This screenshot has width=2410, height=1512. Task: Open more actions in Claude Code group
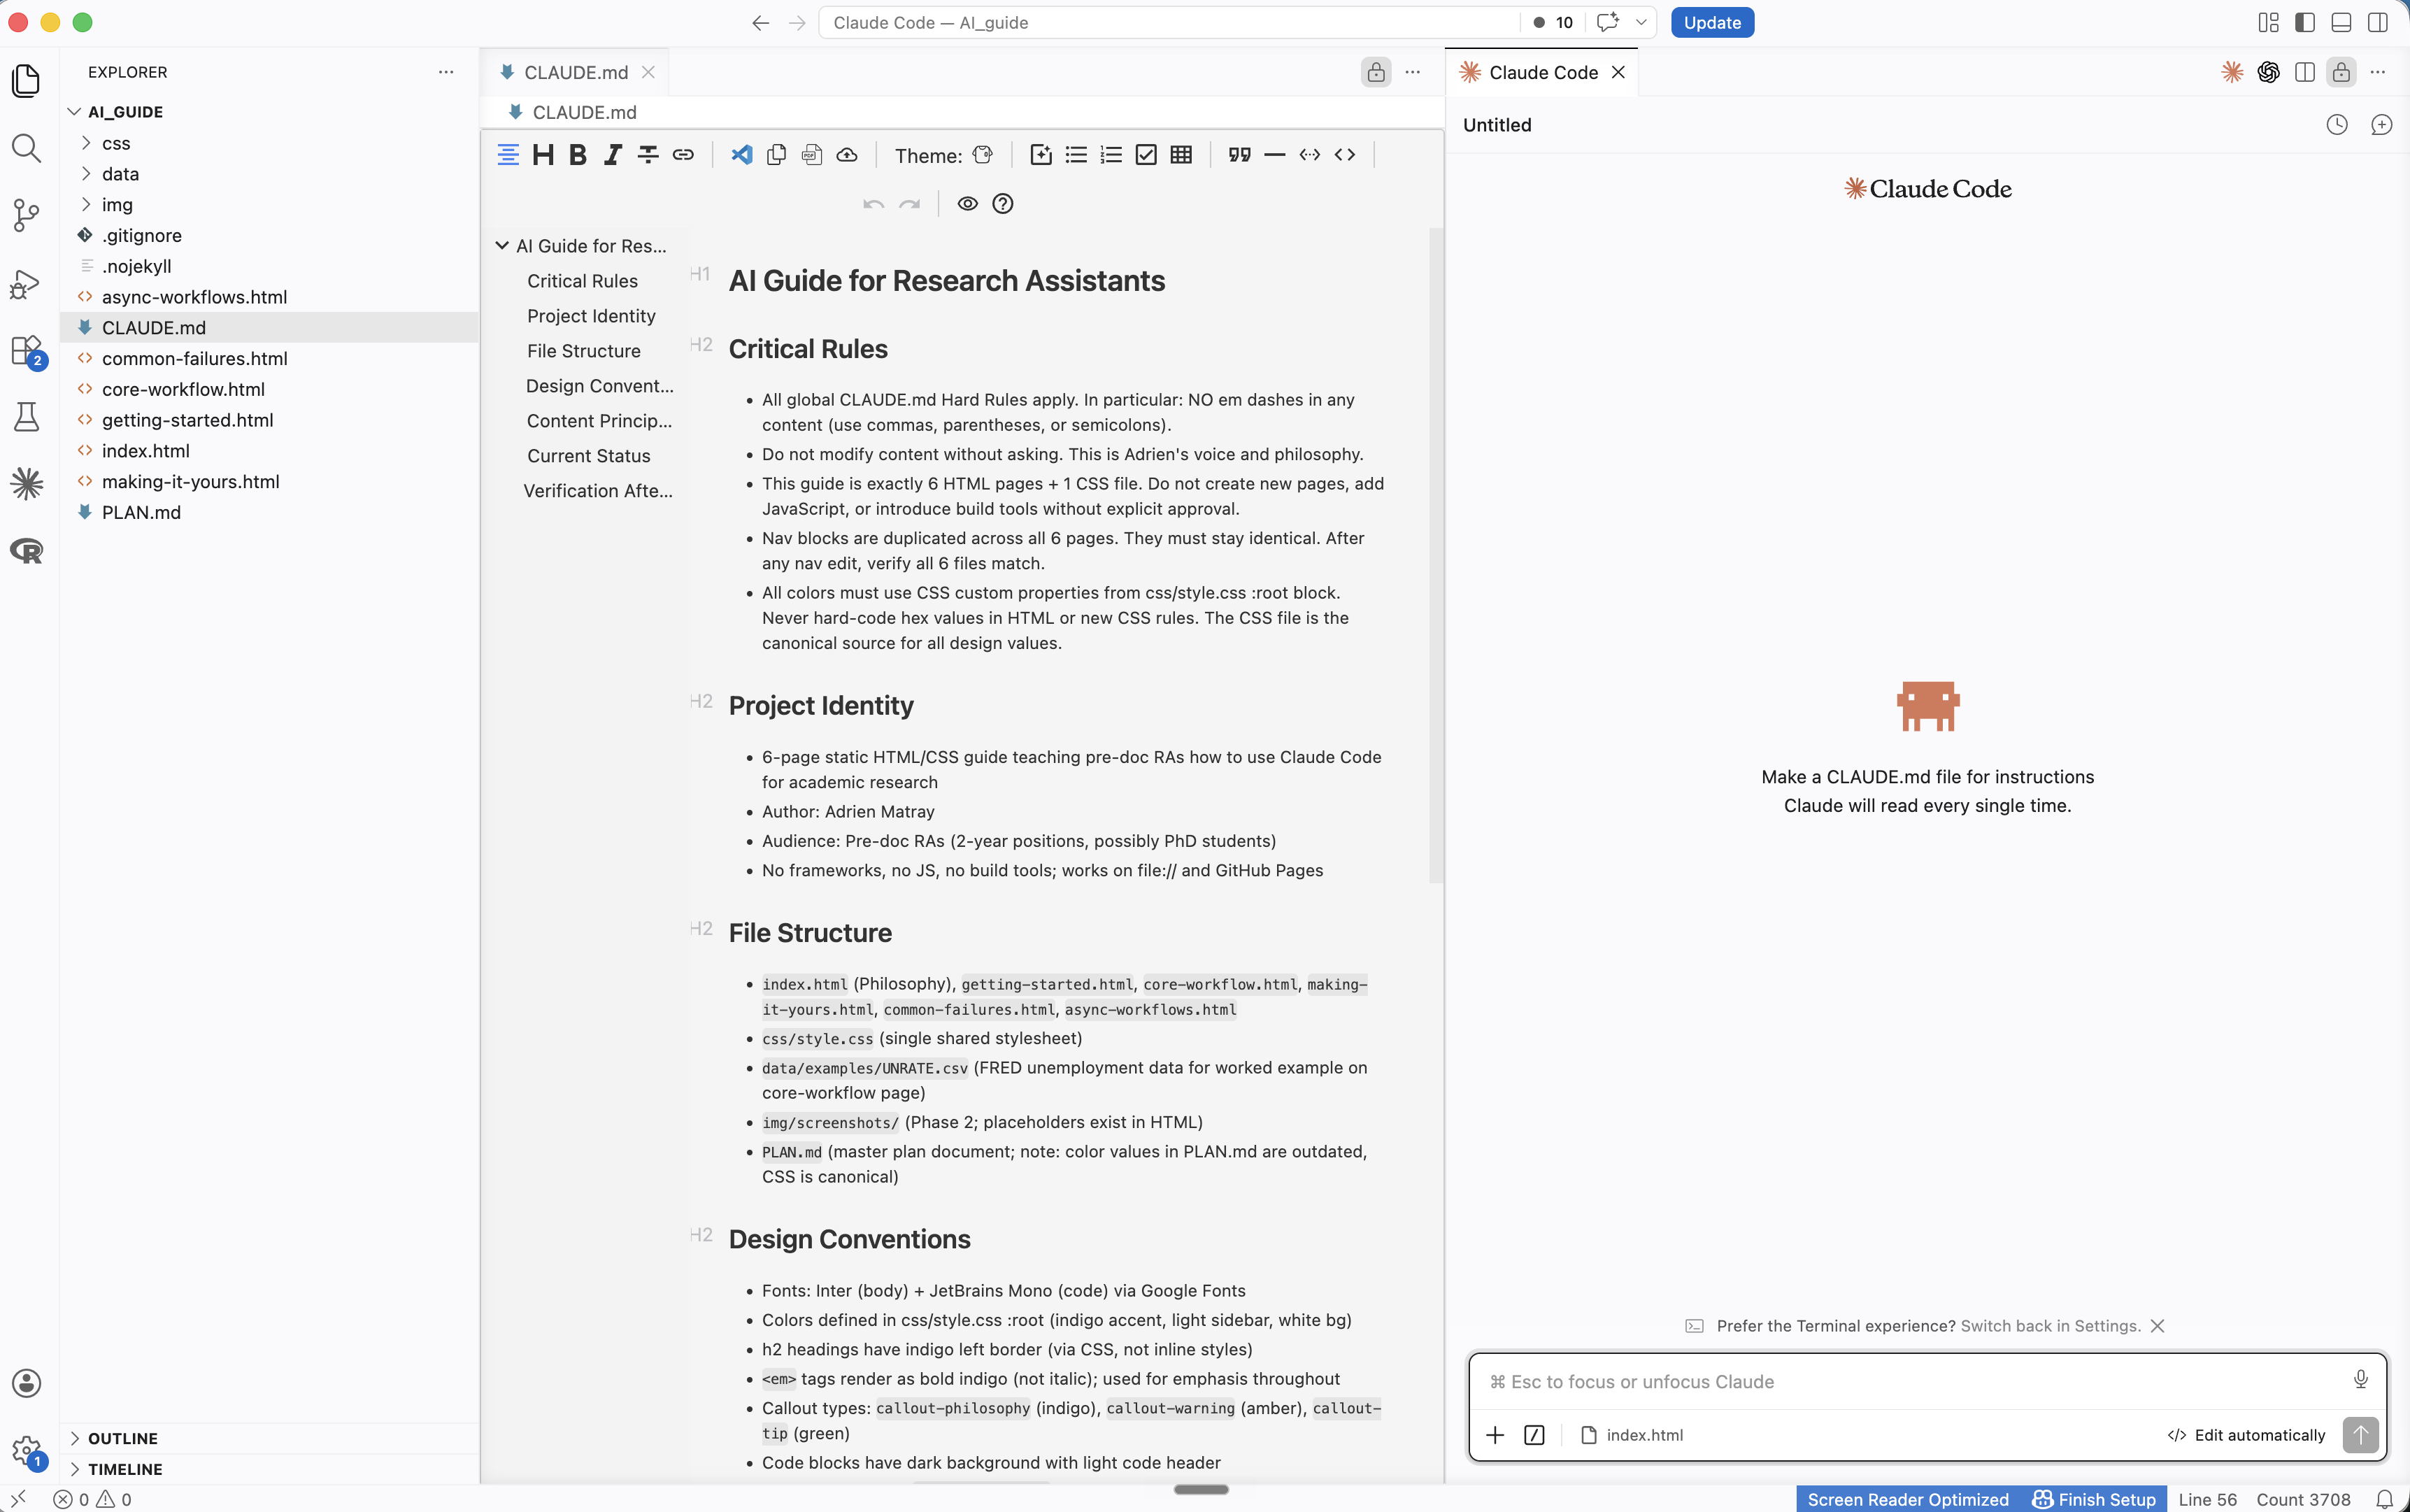click(x=2378, y=72)
